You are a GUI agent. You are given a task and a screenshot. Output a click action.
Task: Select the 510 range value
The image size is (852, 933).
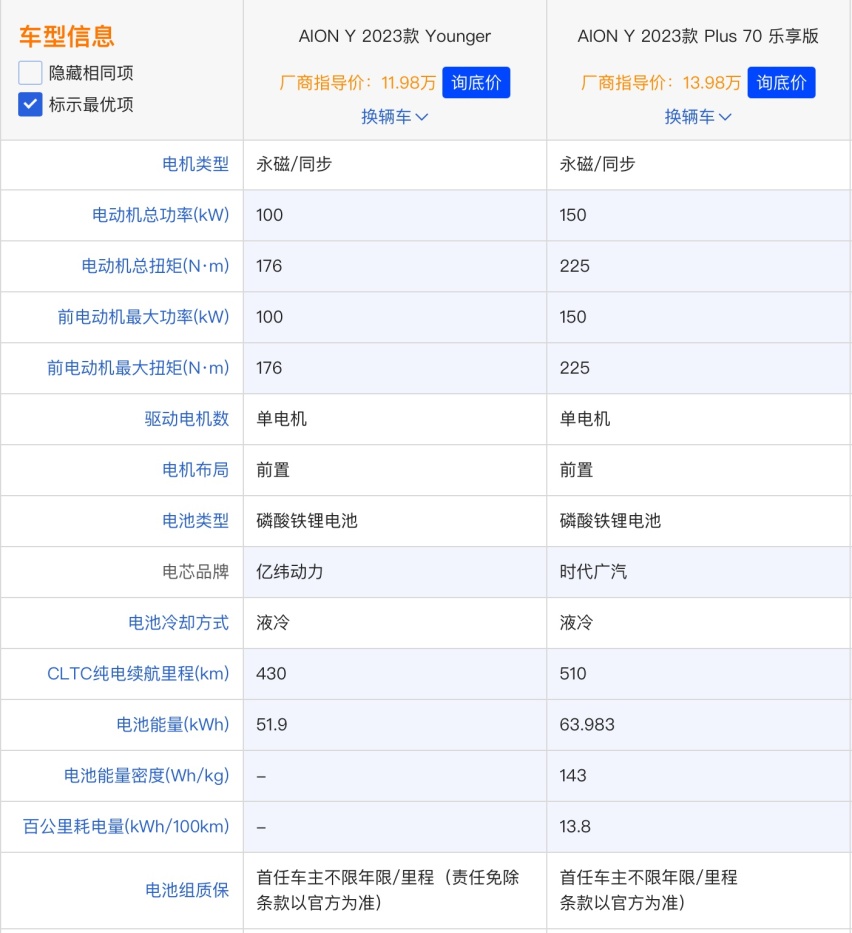pos(573,674)
